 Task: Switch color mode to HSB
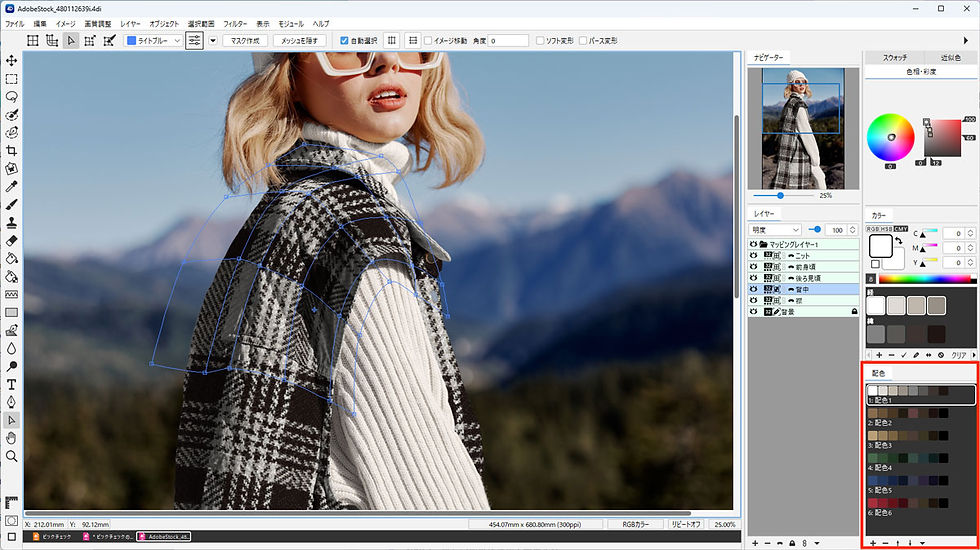click(x=886, y=229)
